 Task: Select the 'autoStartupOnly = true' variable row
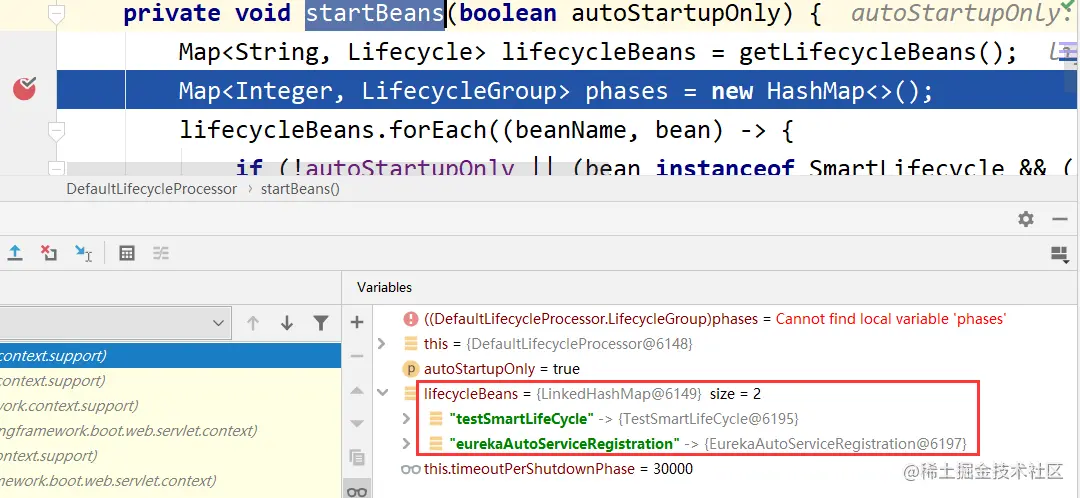pyautogui.click(x=725, y=369)
